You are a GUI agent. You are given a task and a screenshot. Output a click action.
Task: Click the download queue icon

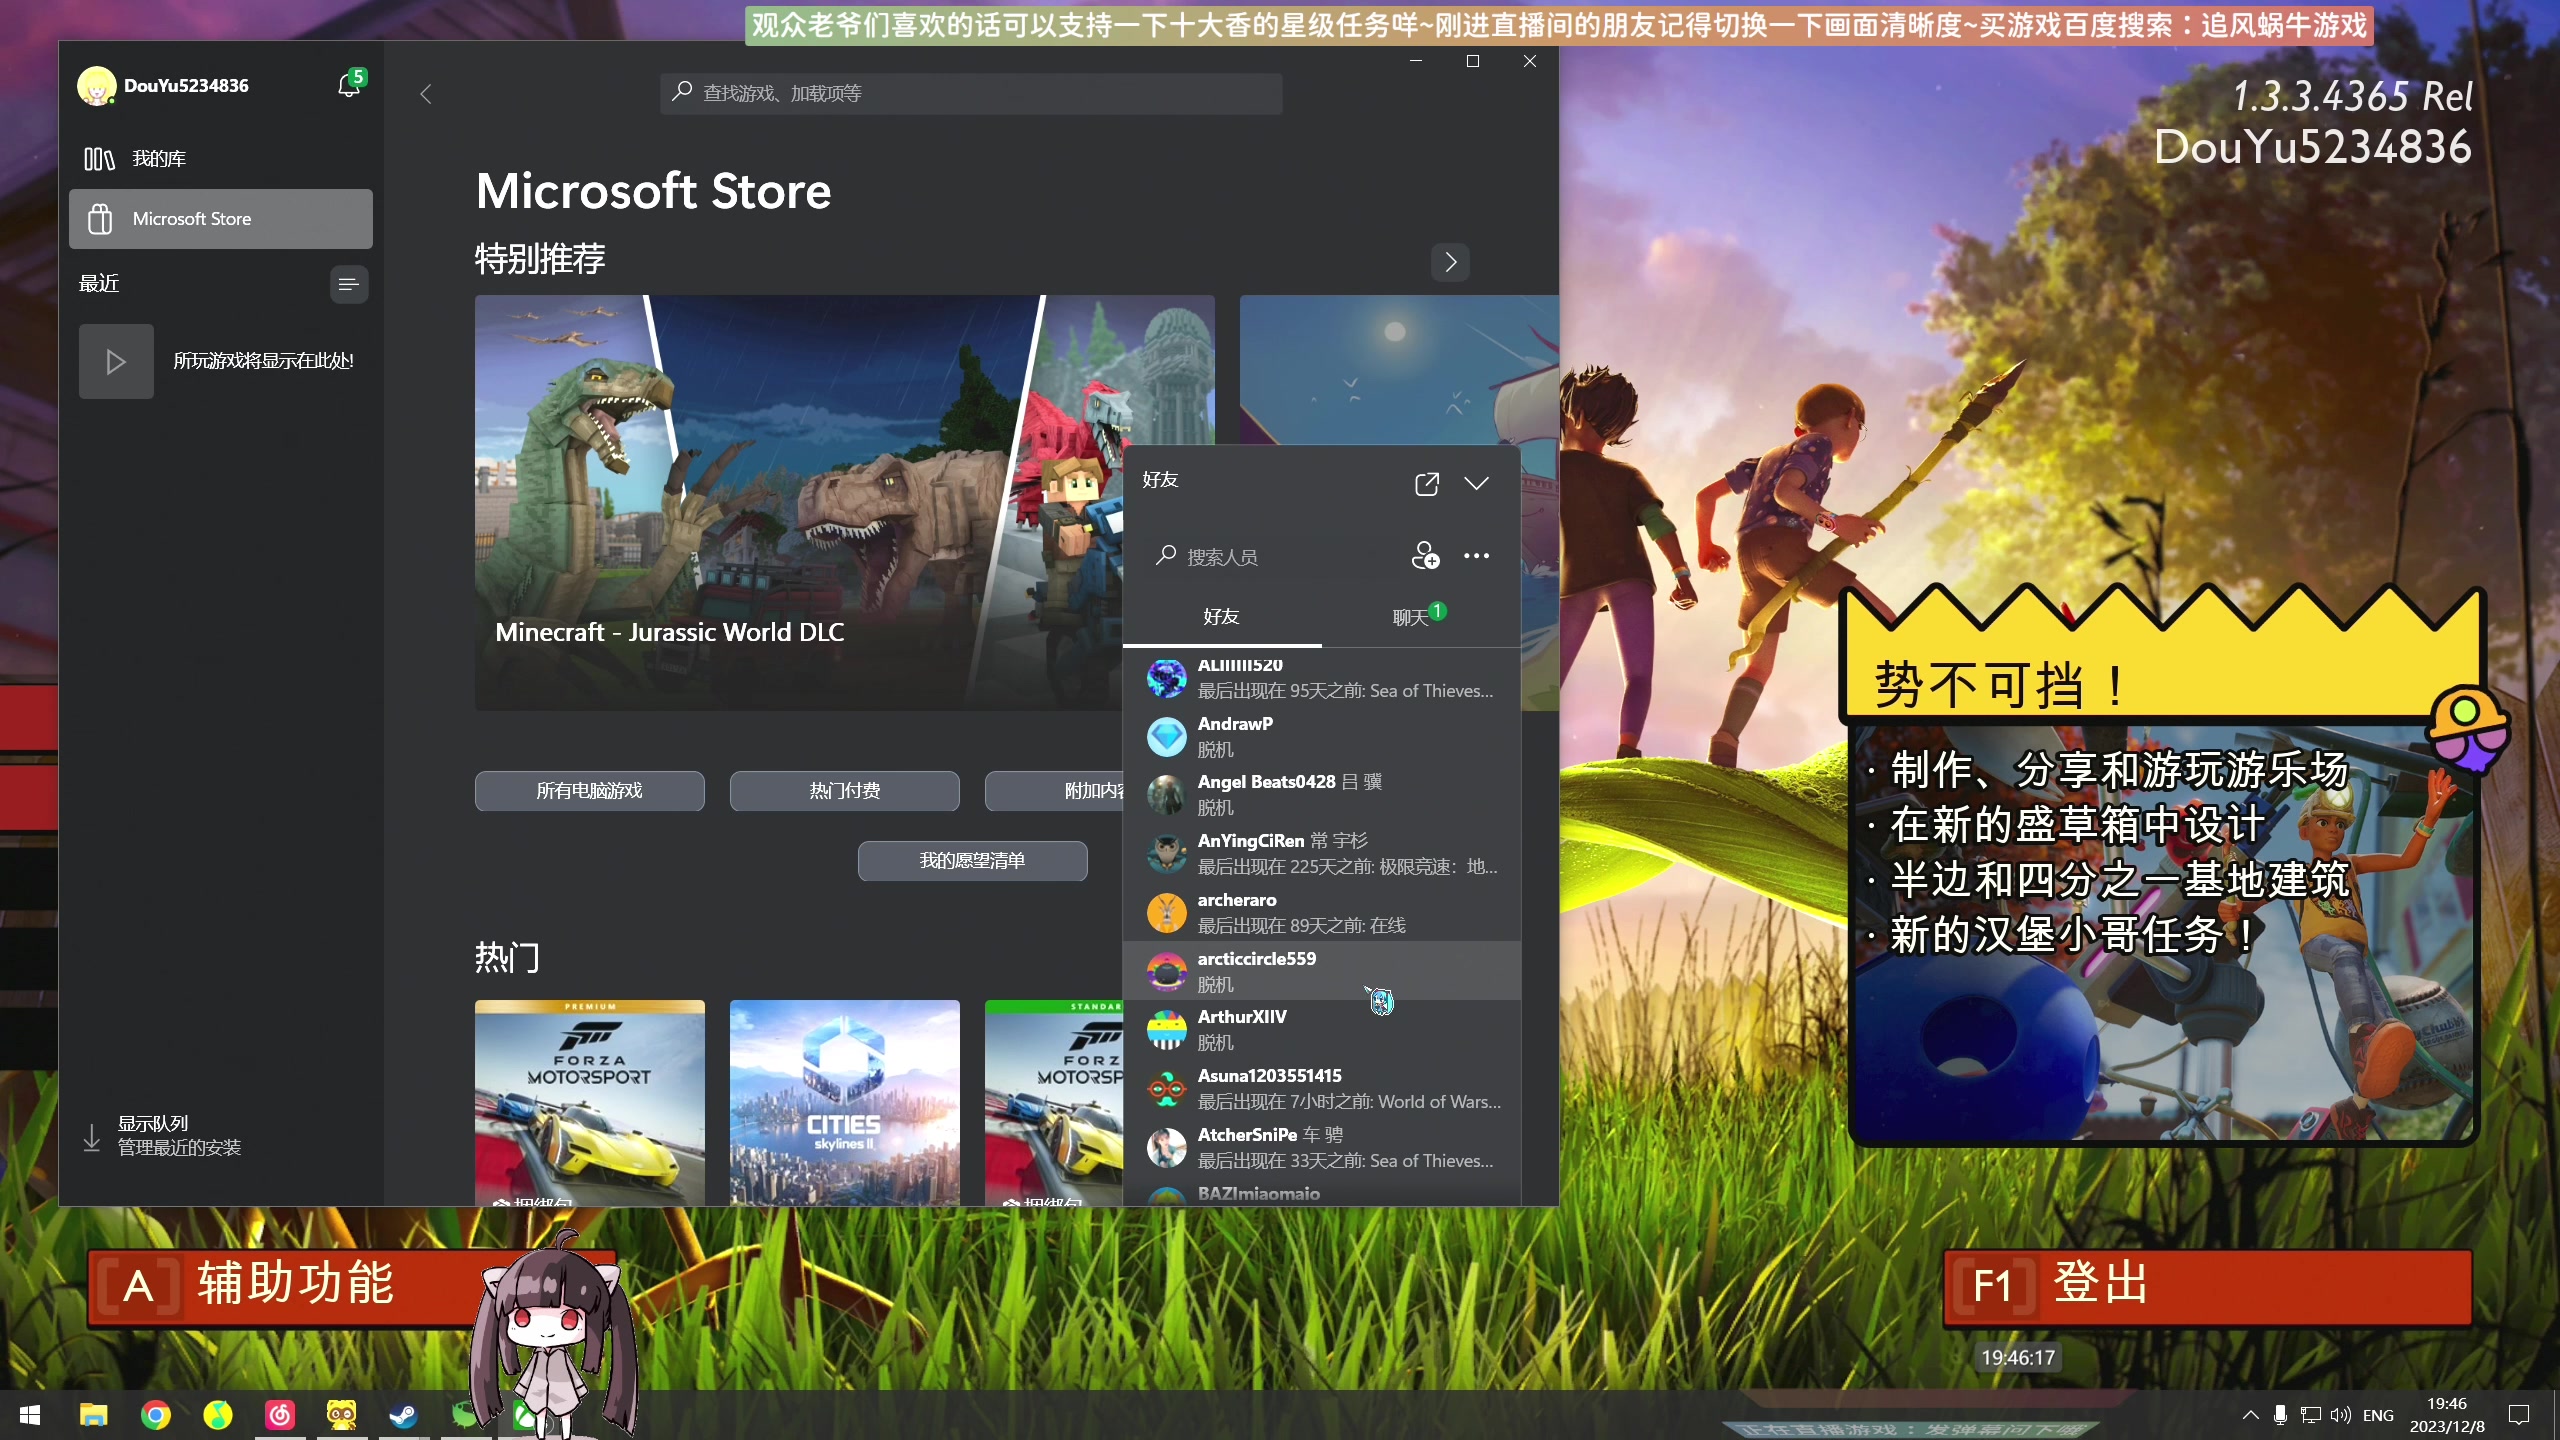pyautogui.click(x=92, y=1137)
